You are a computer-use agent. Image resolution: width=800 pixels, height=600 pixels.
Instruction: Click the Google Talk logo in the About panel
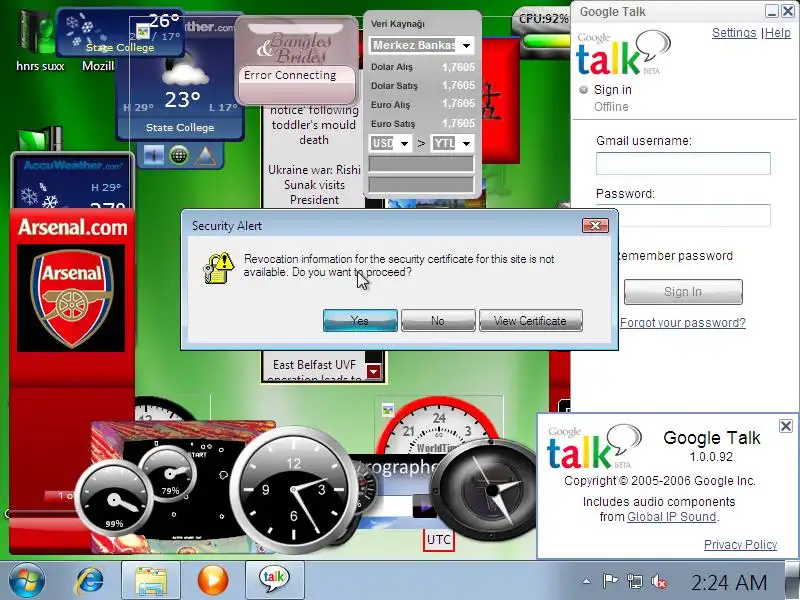tap(594, 446)
